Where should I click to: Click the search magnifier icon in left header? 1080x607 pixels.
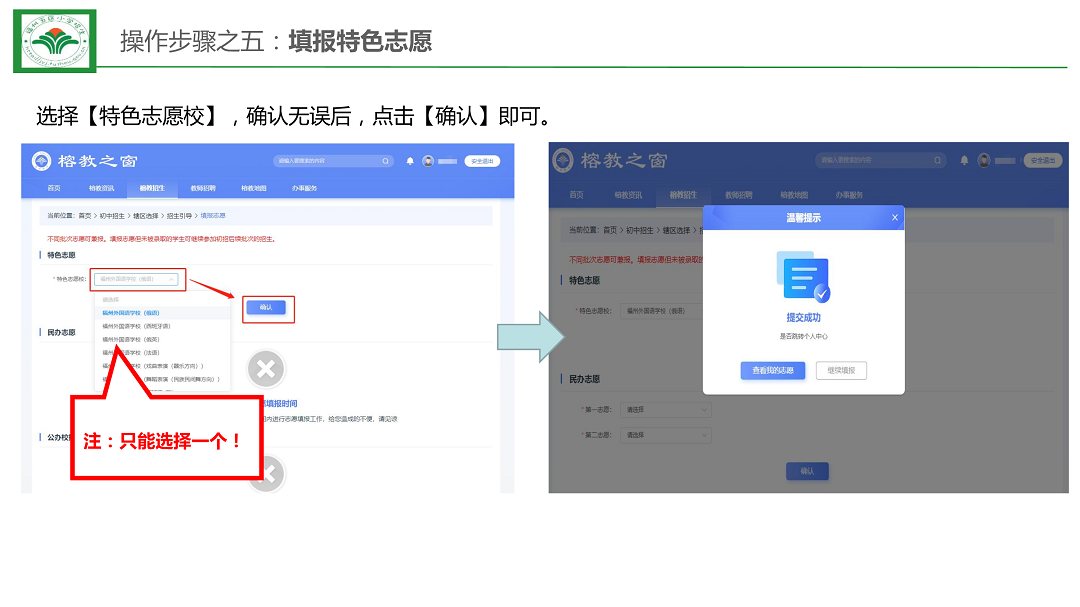(x=385, y=161)
